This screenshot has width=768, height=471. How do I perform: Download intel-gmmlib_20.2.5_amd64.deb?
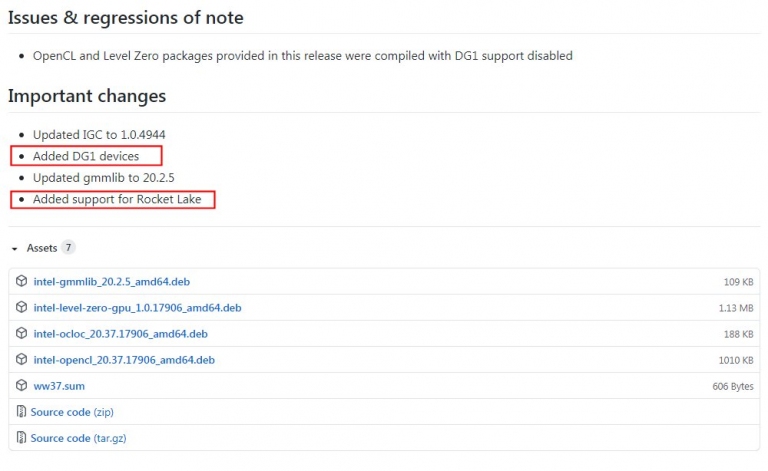click(x=112, y=282)
